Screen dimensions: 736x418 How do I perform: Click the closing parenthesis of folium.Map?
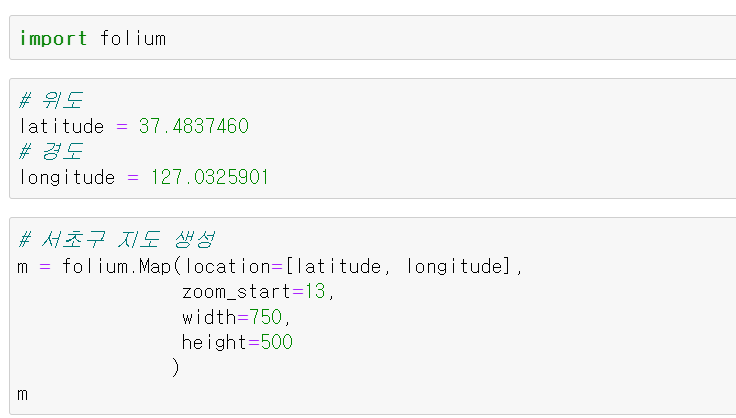pos(175,368)
